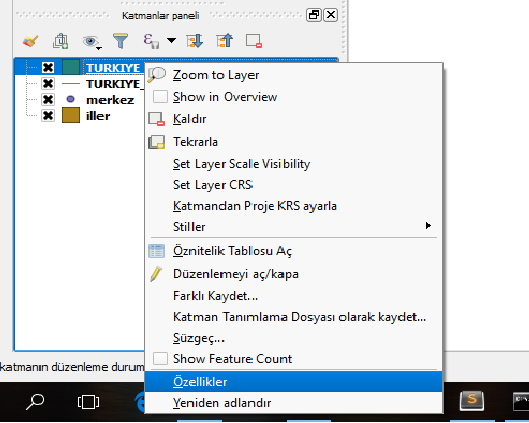Open Özellikler properties
529x423 pixels.
294,382
